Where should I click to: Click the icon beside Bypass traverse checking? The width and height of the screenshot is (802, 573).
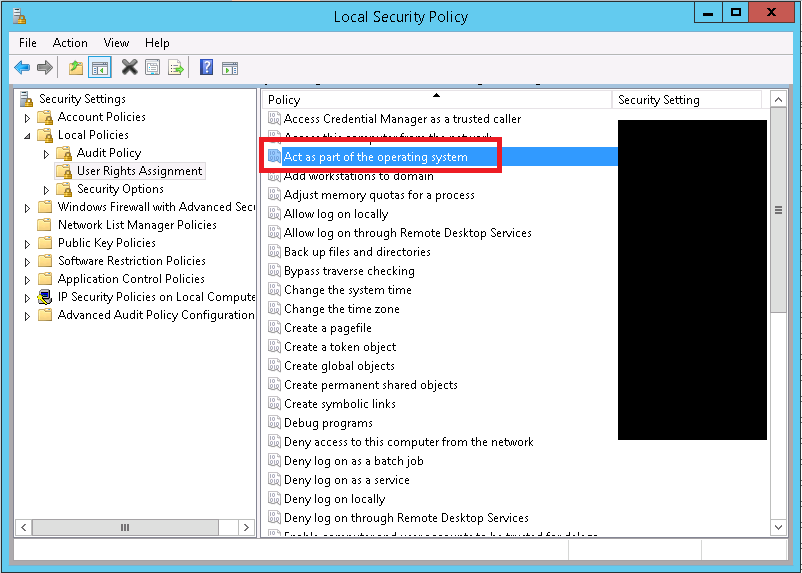[x=275, y=271]
